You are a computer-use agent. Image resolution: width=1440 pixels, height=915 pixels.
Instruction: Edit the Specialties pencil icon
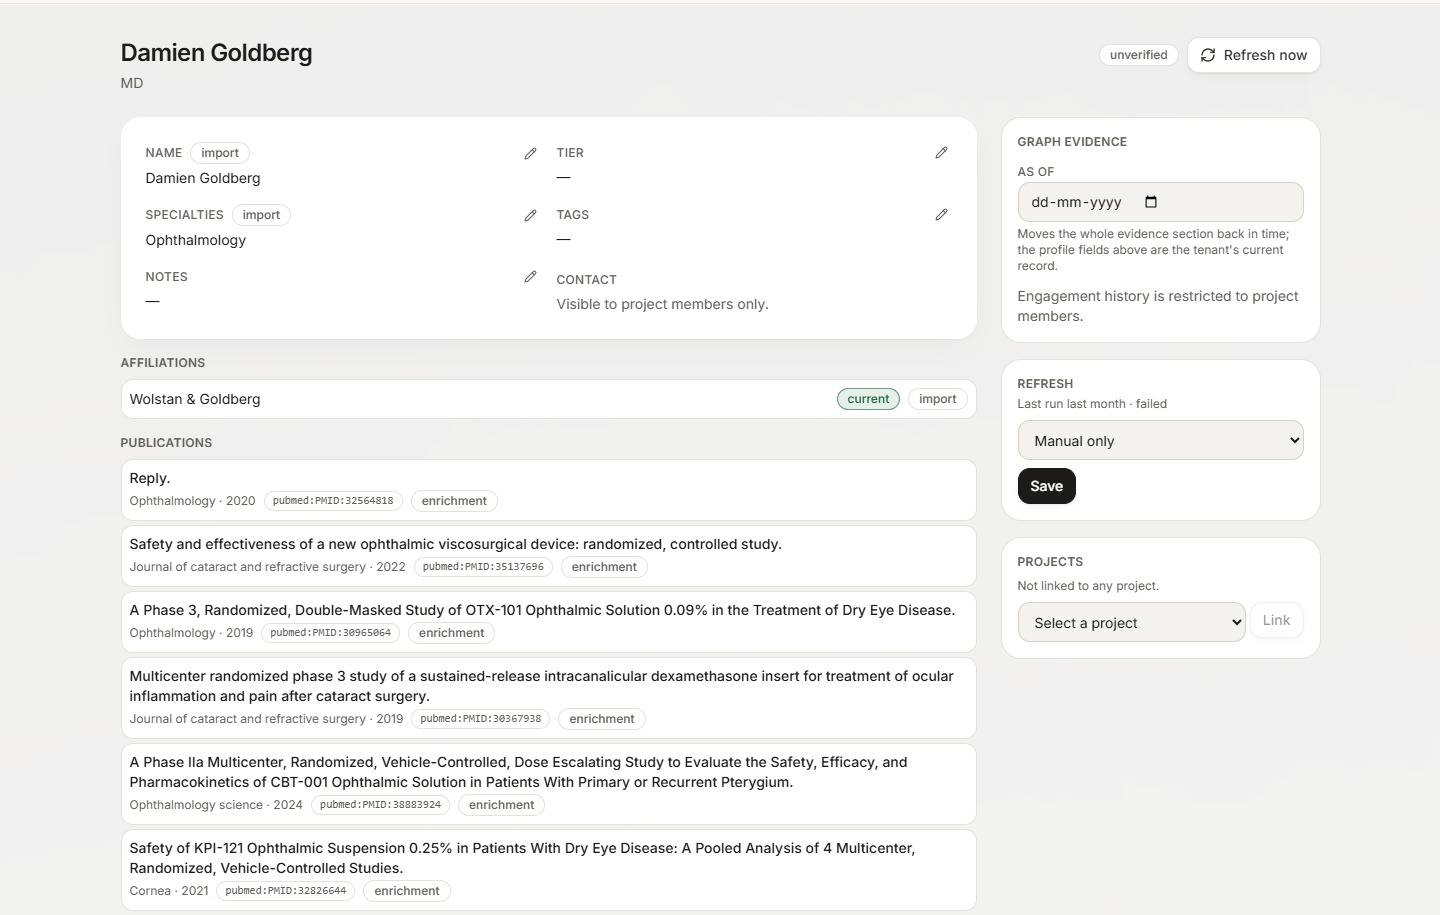530,215
